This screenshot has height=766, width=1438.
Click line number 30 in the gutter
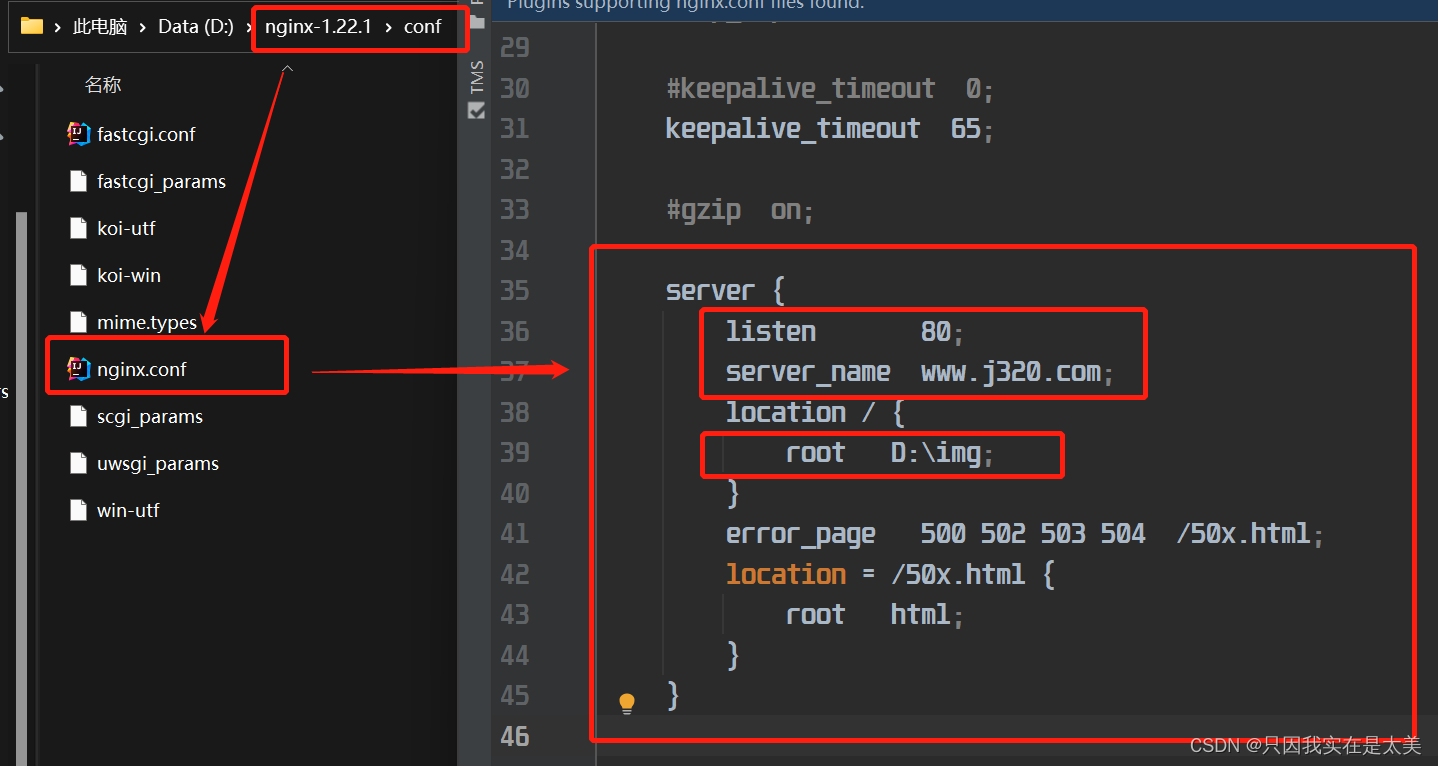[515, 89]
